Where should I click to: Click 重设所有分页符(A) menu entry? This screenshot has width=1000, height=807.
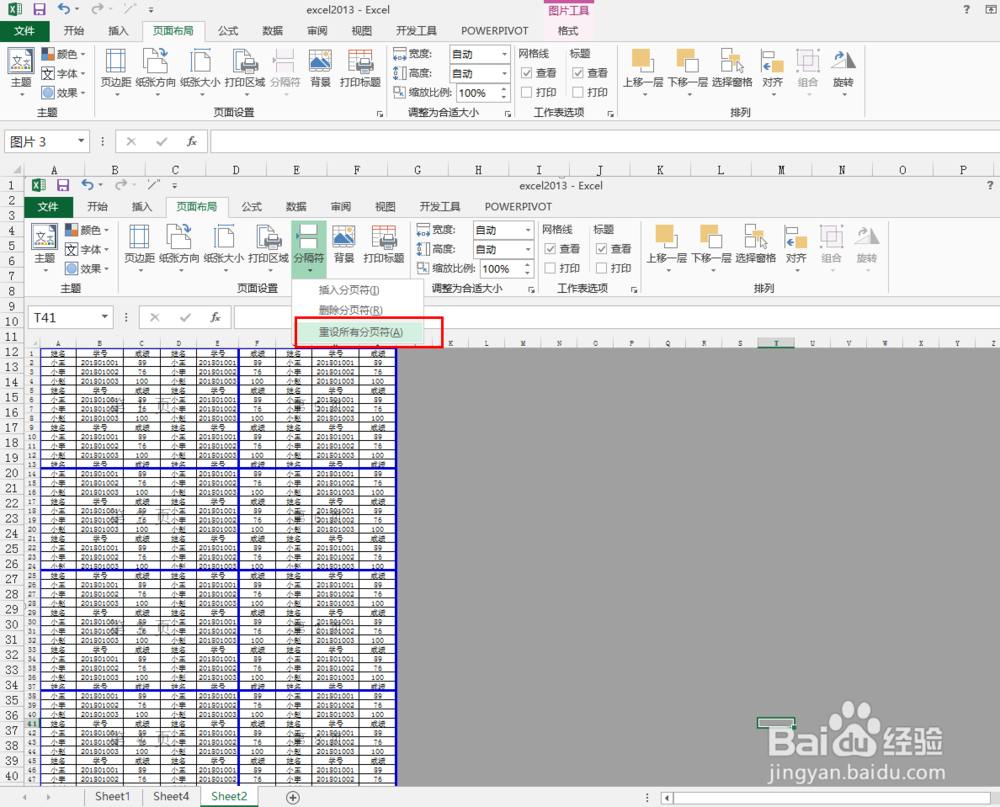361,332
